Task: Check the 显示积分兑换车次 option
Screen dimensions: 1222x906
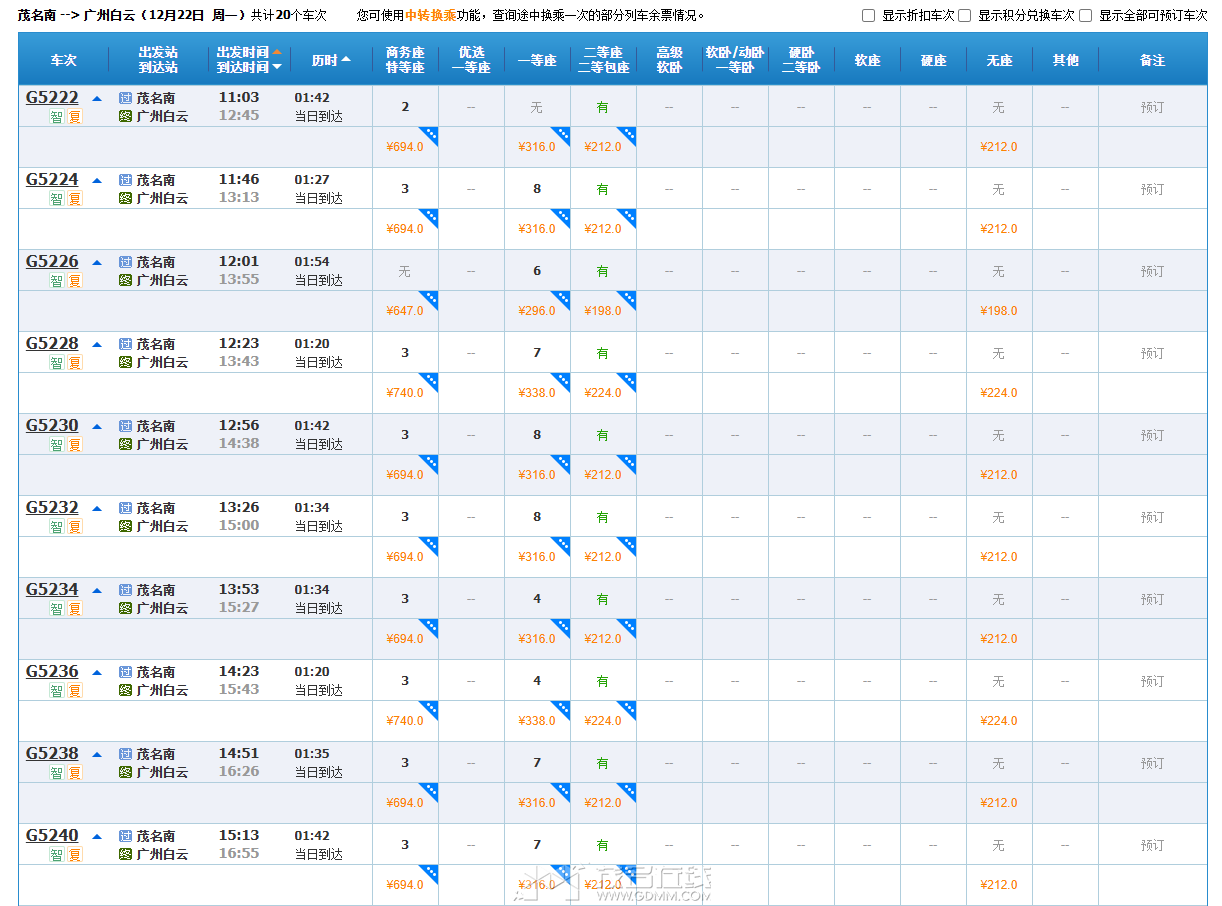Action: click(x=964, y=16)
